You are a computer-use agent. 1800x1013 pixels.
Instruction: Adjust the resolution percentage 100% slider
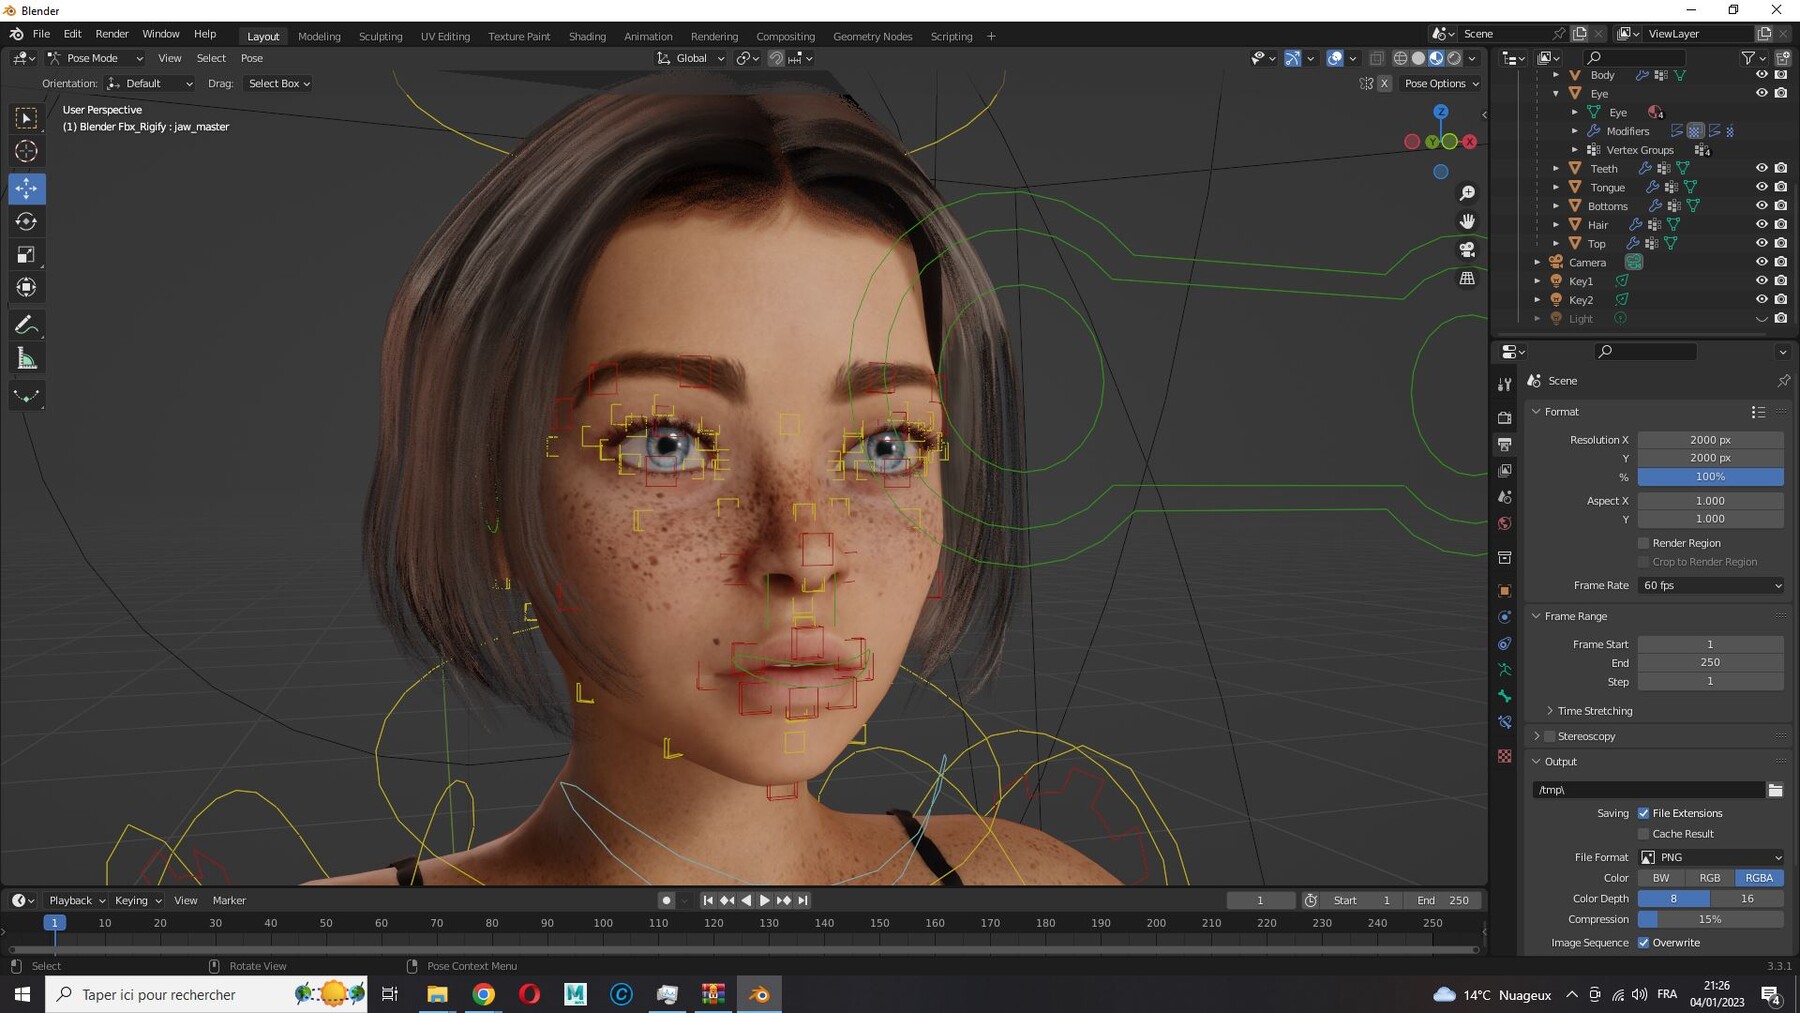coord(1711,477)
